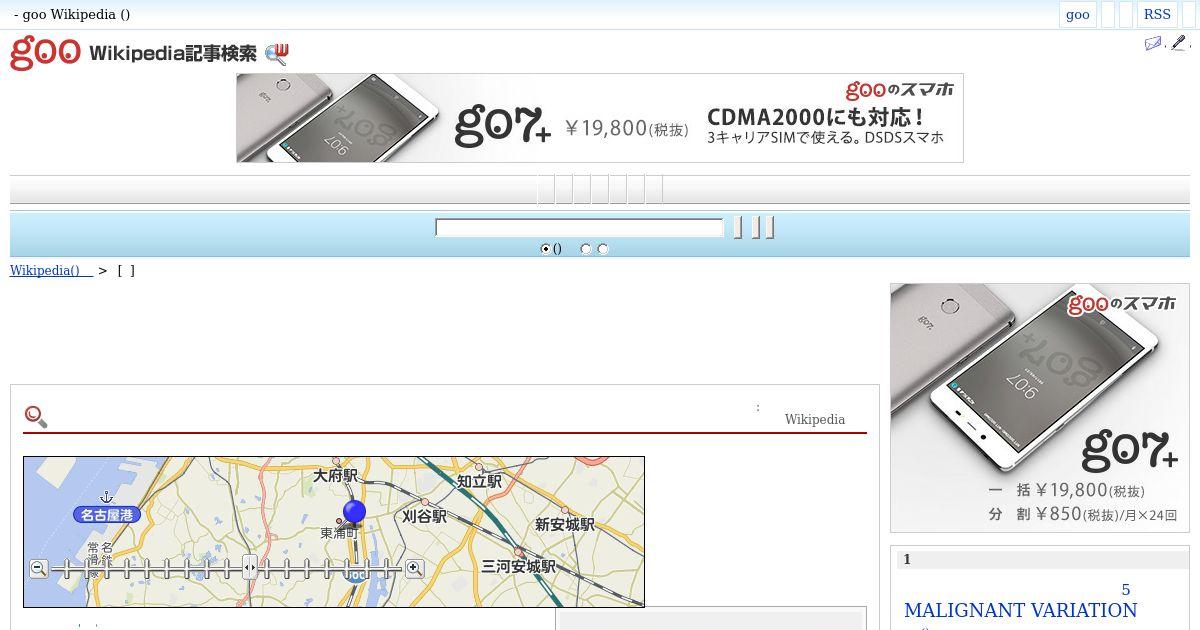Image resolution: width=1200 pixels, height=630 pixels.
Task: Click the blue pin marker on map
Action: pos(354,513)
